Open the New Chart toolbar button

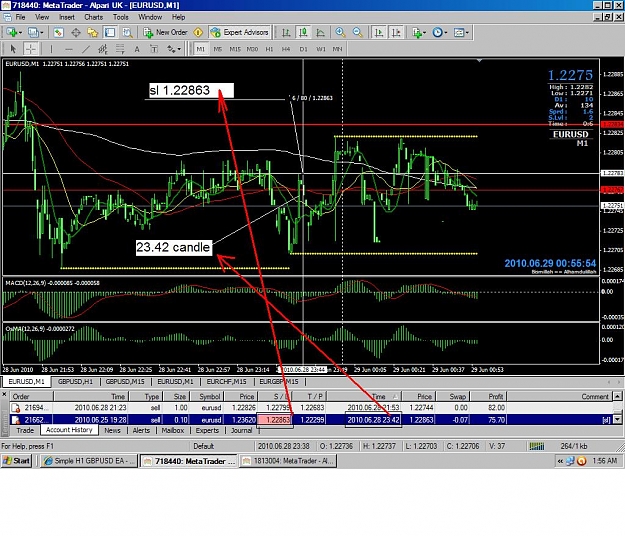pyautogui.click(x=14, y=33)
